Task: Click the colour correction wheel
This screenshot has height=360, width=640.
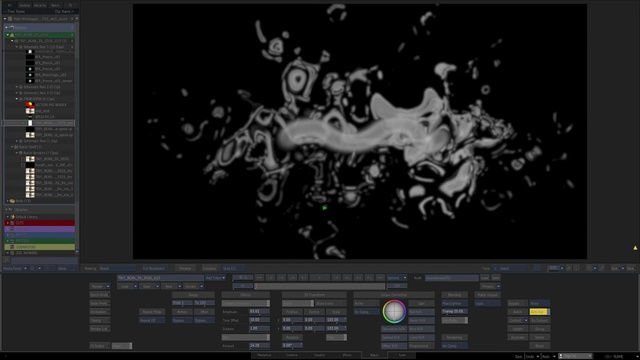Action: point(394,311)
